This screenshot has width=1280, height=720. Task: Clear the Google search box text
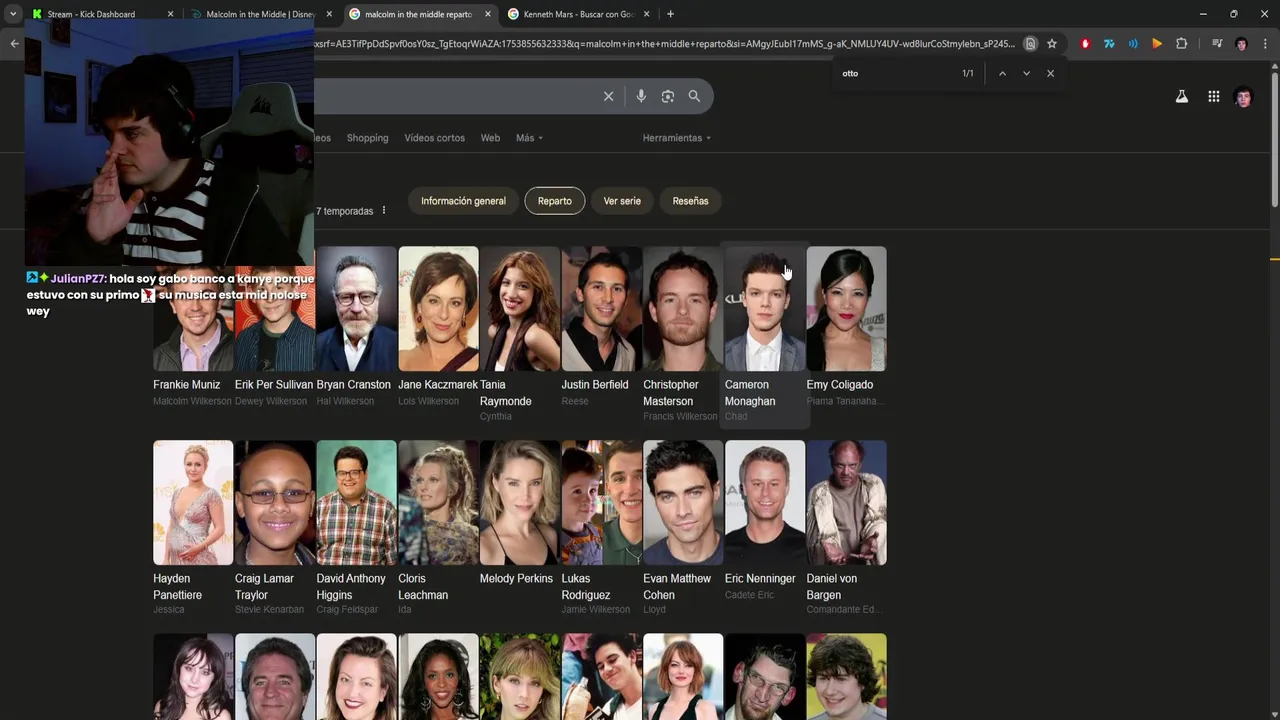click(608, 96)
